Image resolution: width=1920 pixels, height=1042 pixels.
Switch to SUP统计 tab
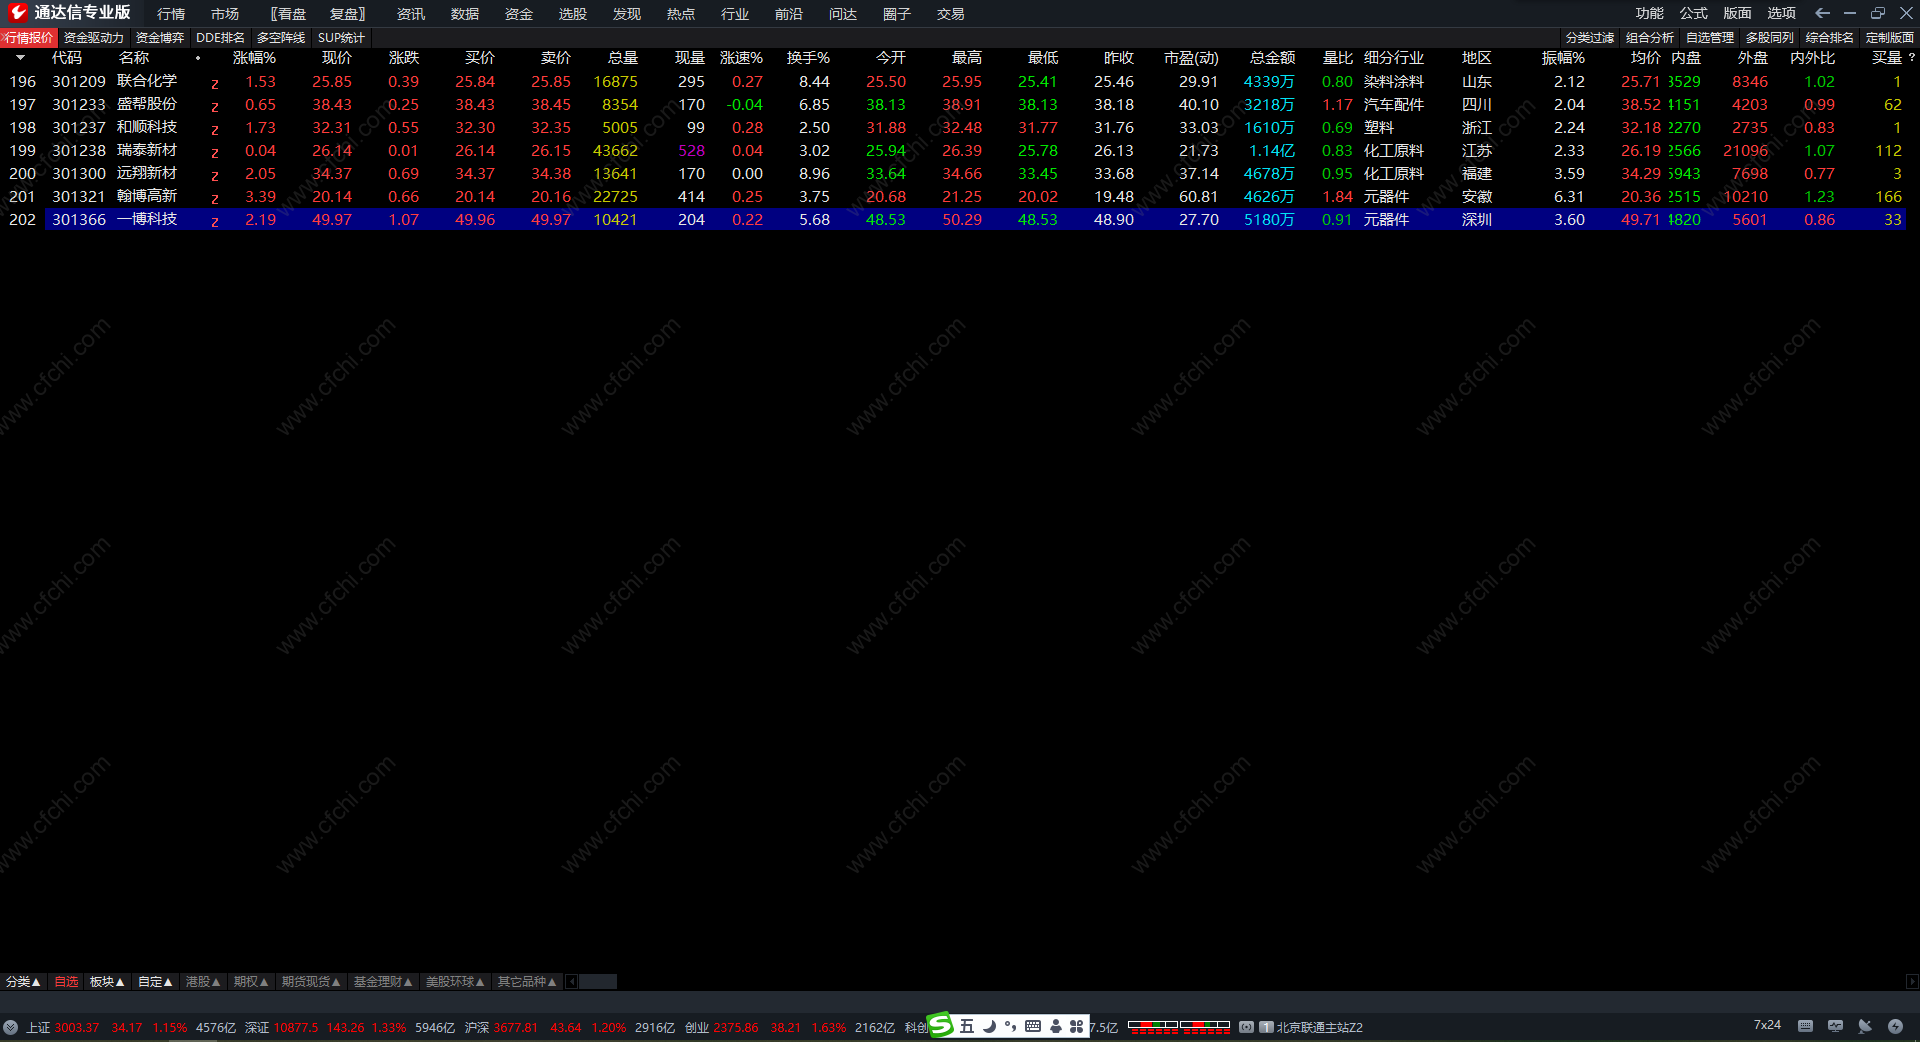[x=341, y=38]
